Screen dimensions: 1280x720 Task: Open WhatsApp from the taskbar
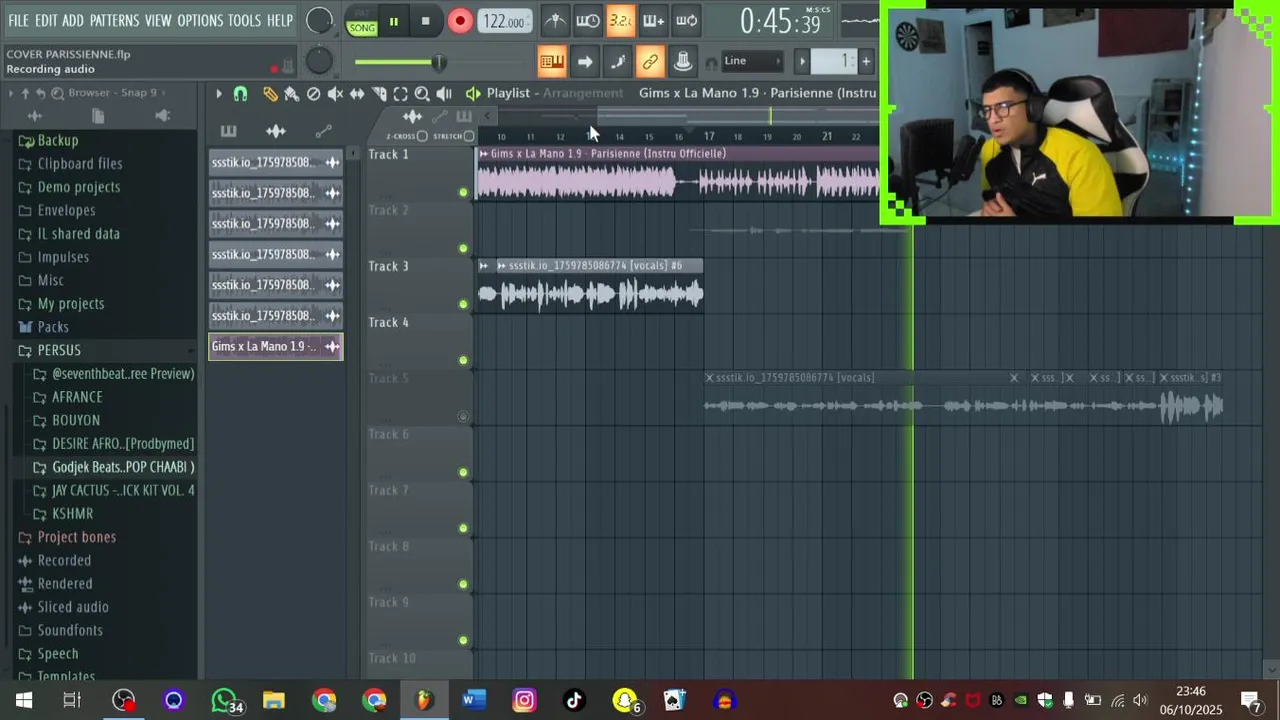pyautogui.click(x=224, y=700)
